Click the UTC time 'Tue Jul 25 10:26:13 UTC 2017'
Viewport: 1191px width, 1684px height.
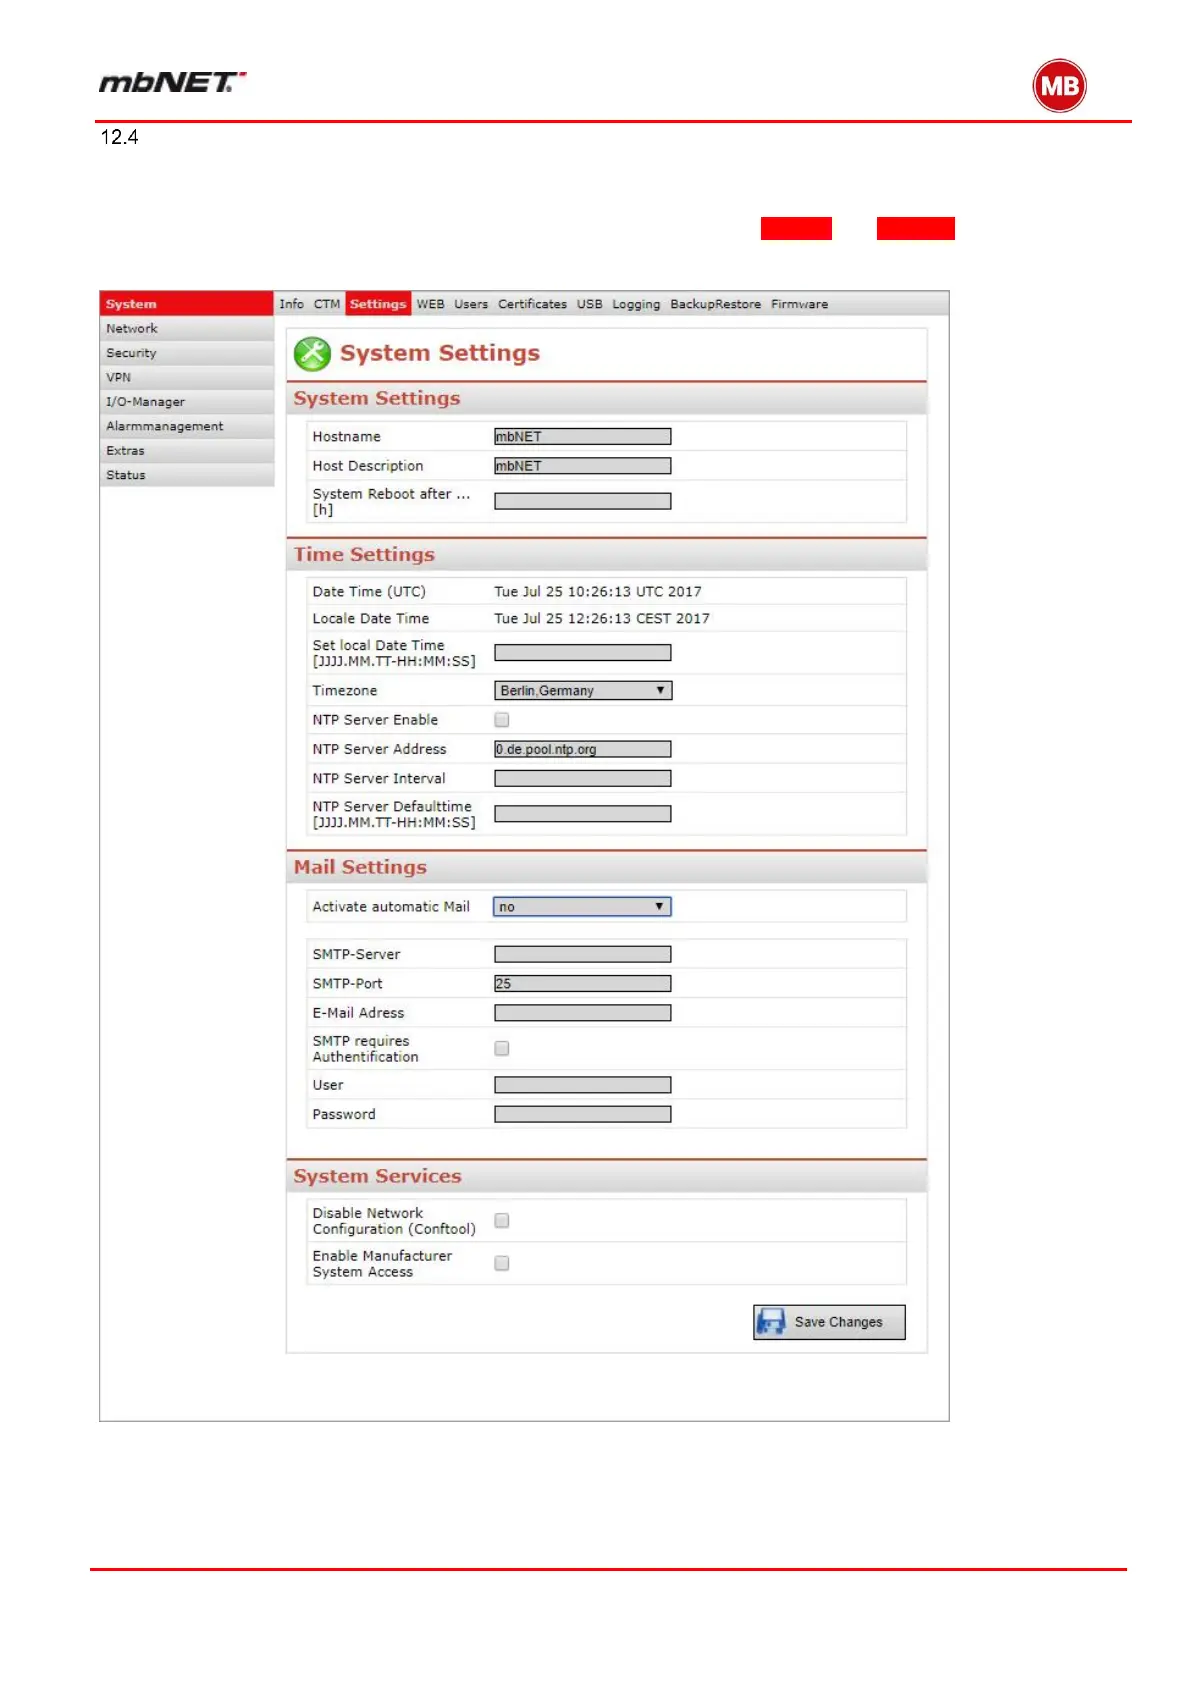tap(598, 592)
